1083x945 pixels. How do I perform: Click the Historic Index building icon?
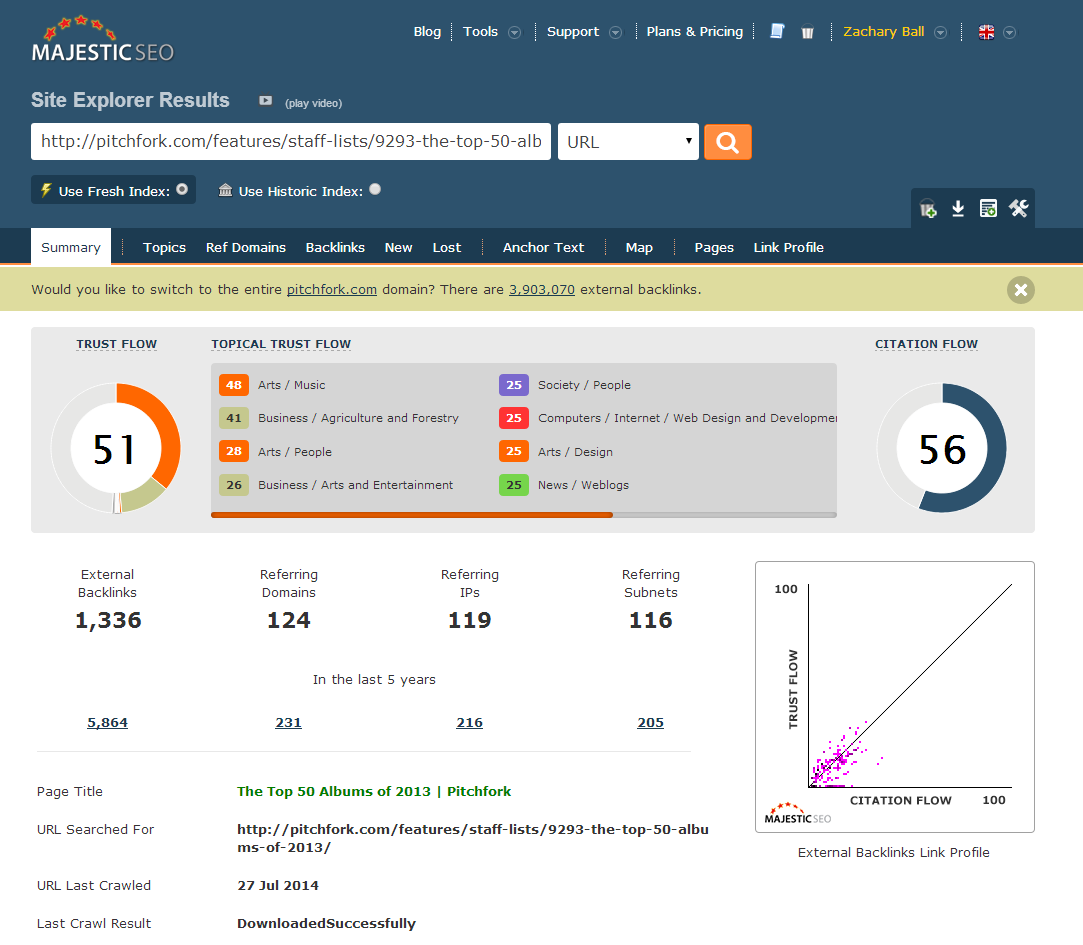pyautogui.click(x=225, y=190)
